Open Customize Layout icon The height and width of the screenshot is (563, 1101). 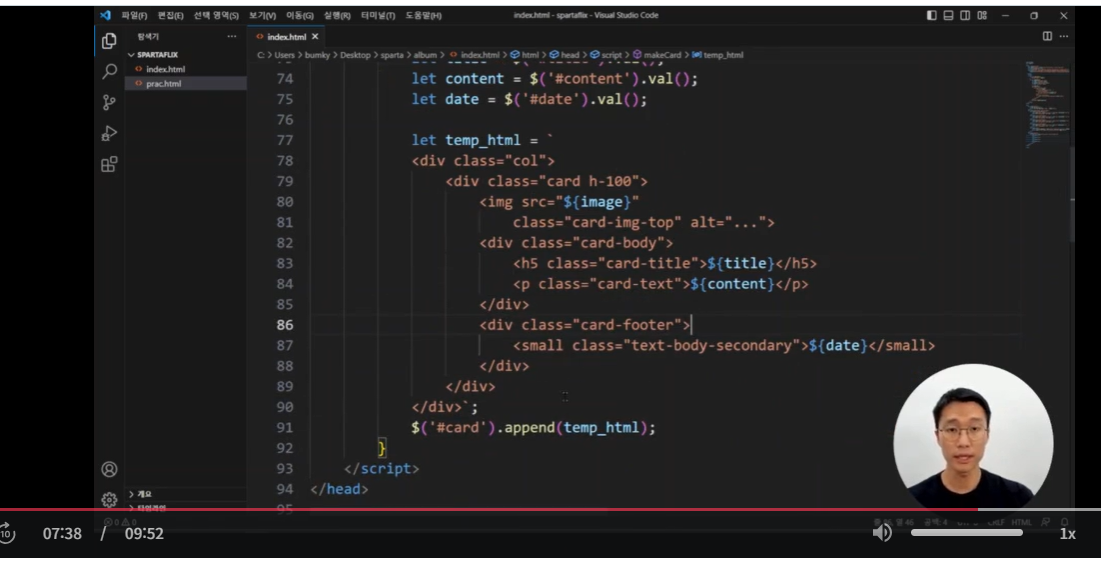(x=982, y=15)
